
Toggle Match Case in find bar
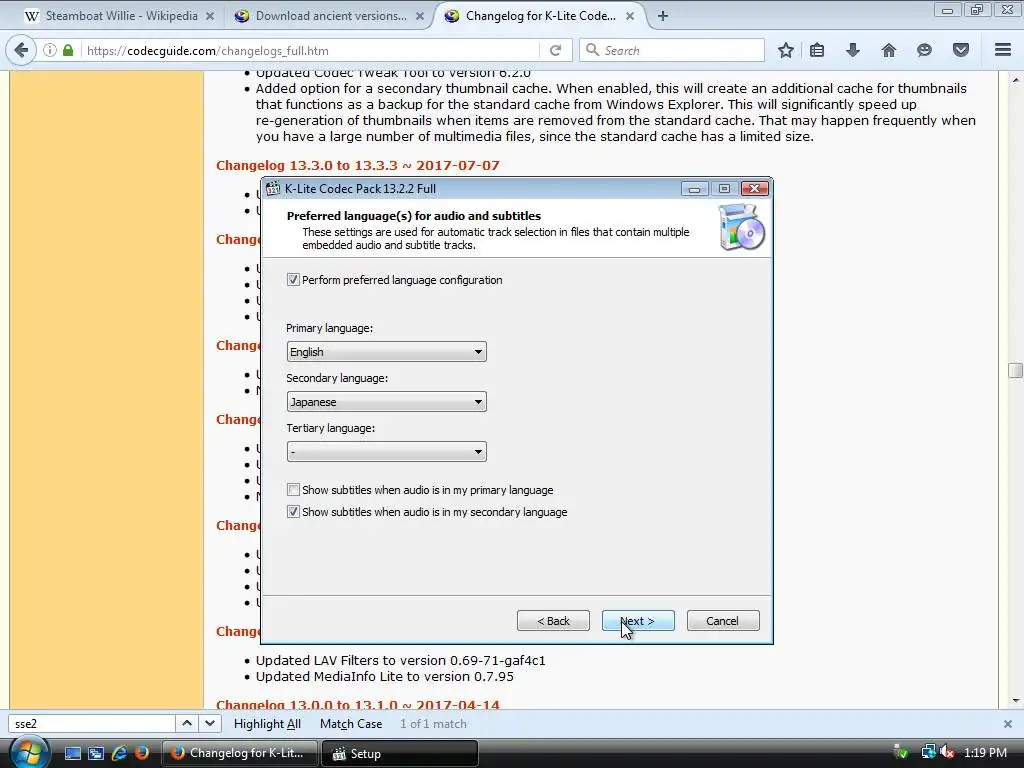click(x=351, y=724)
